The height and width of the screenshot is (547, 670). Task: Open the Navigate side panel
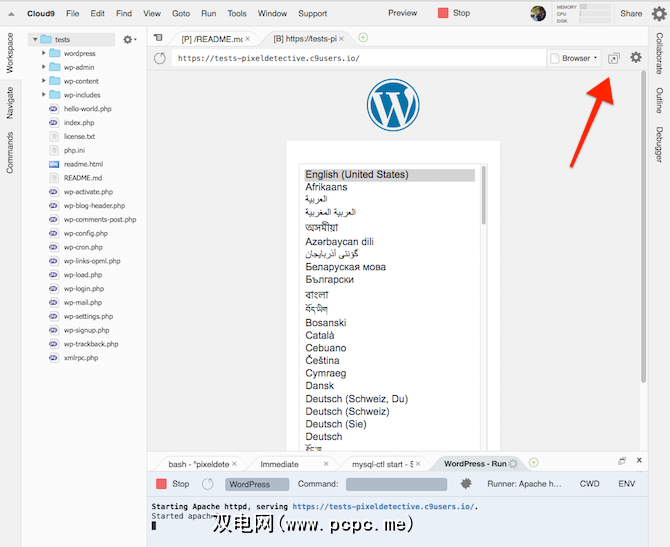pos(10,103)
